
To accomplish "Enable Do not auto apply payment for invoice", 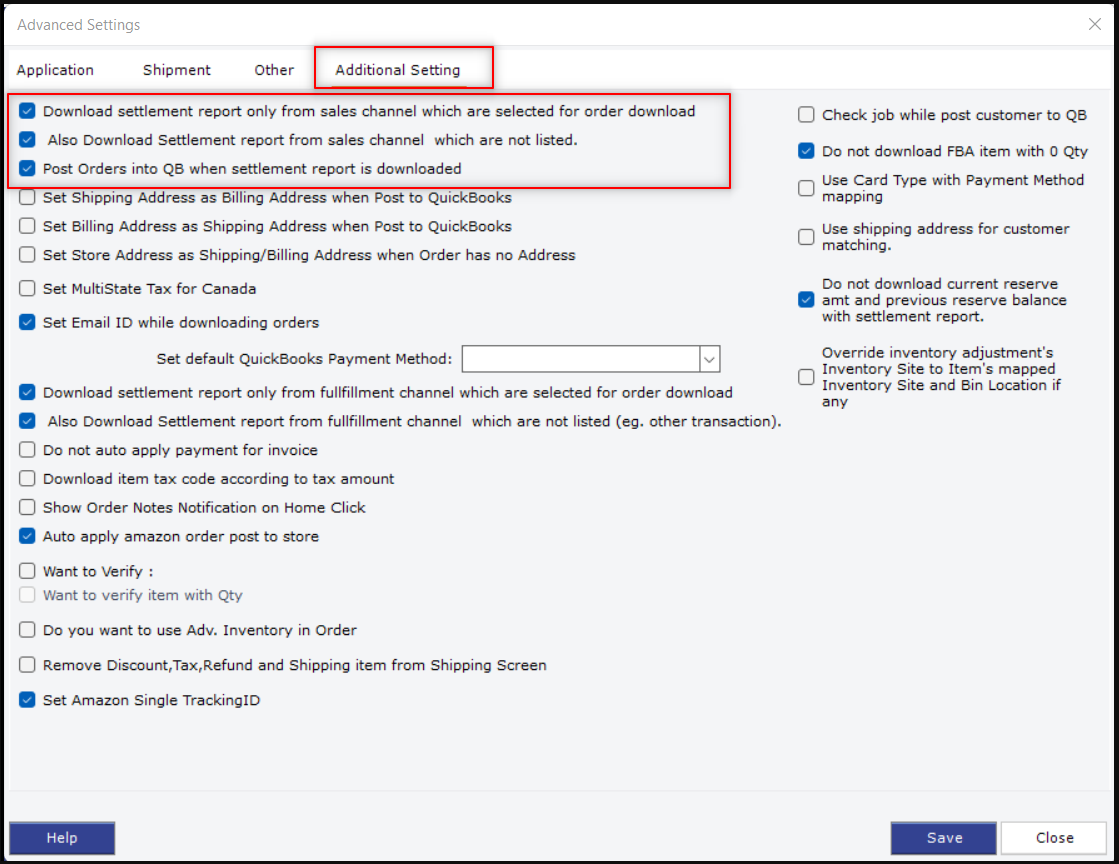I will [27, 450].
